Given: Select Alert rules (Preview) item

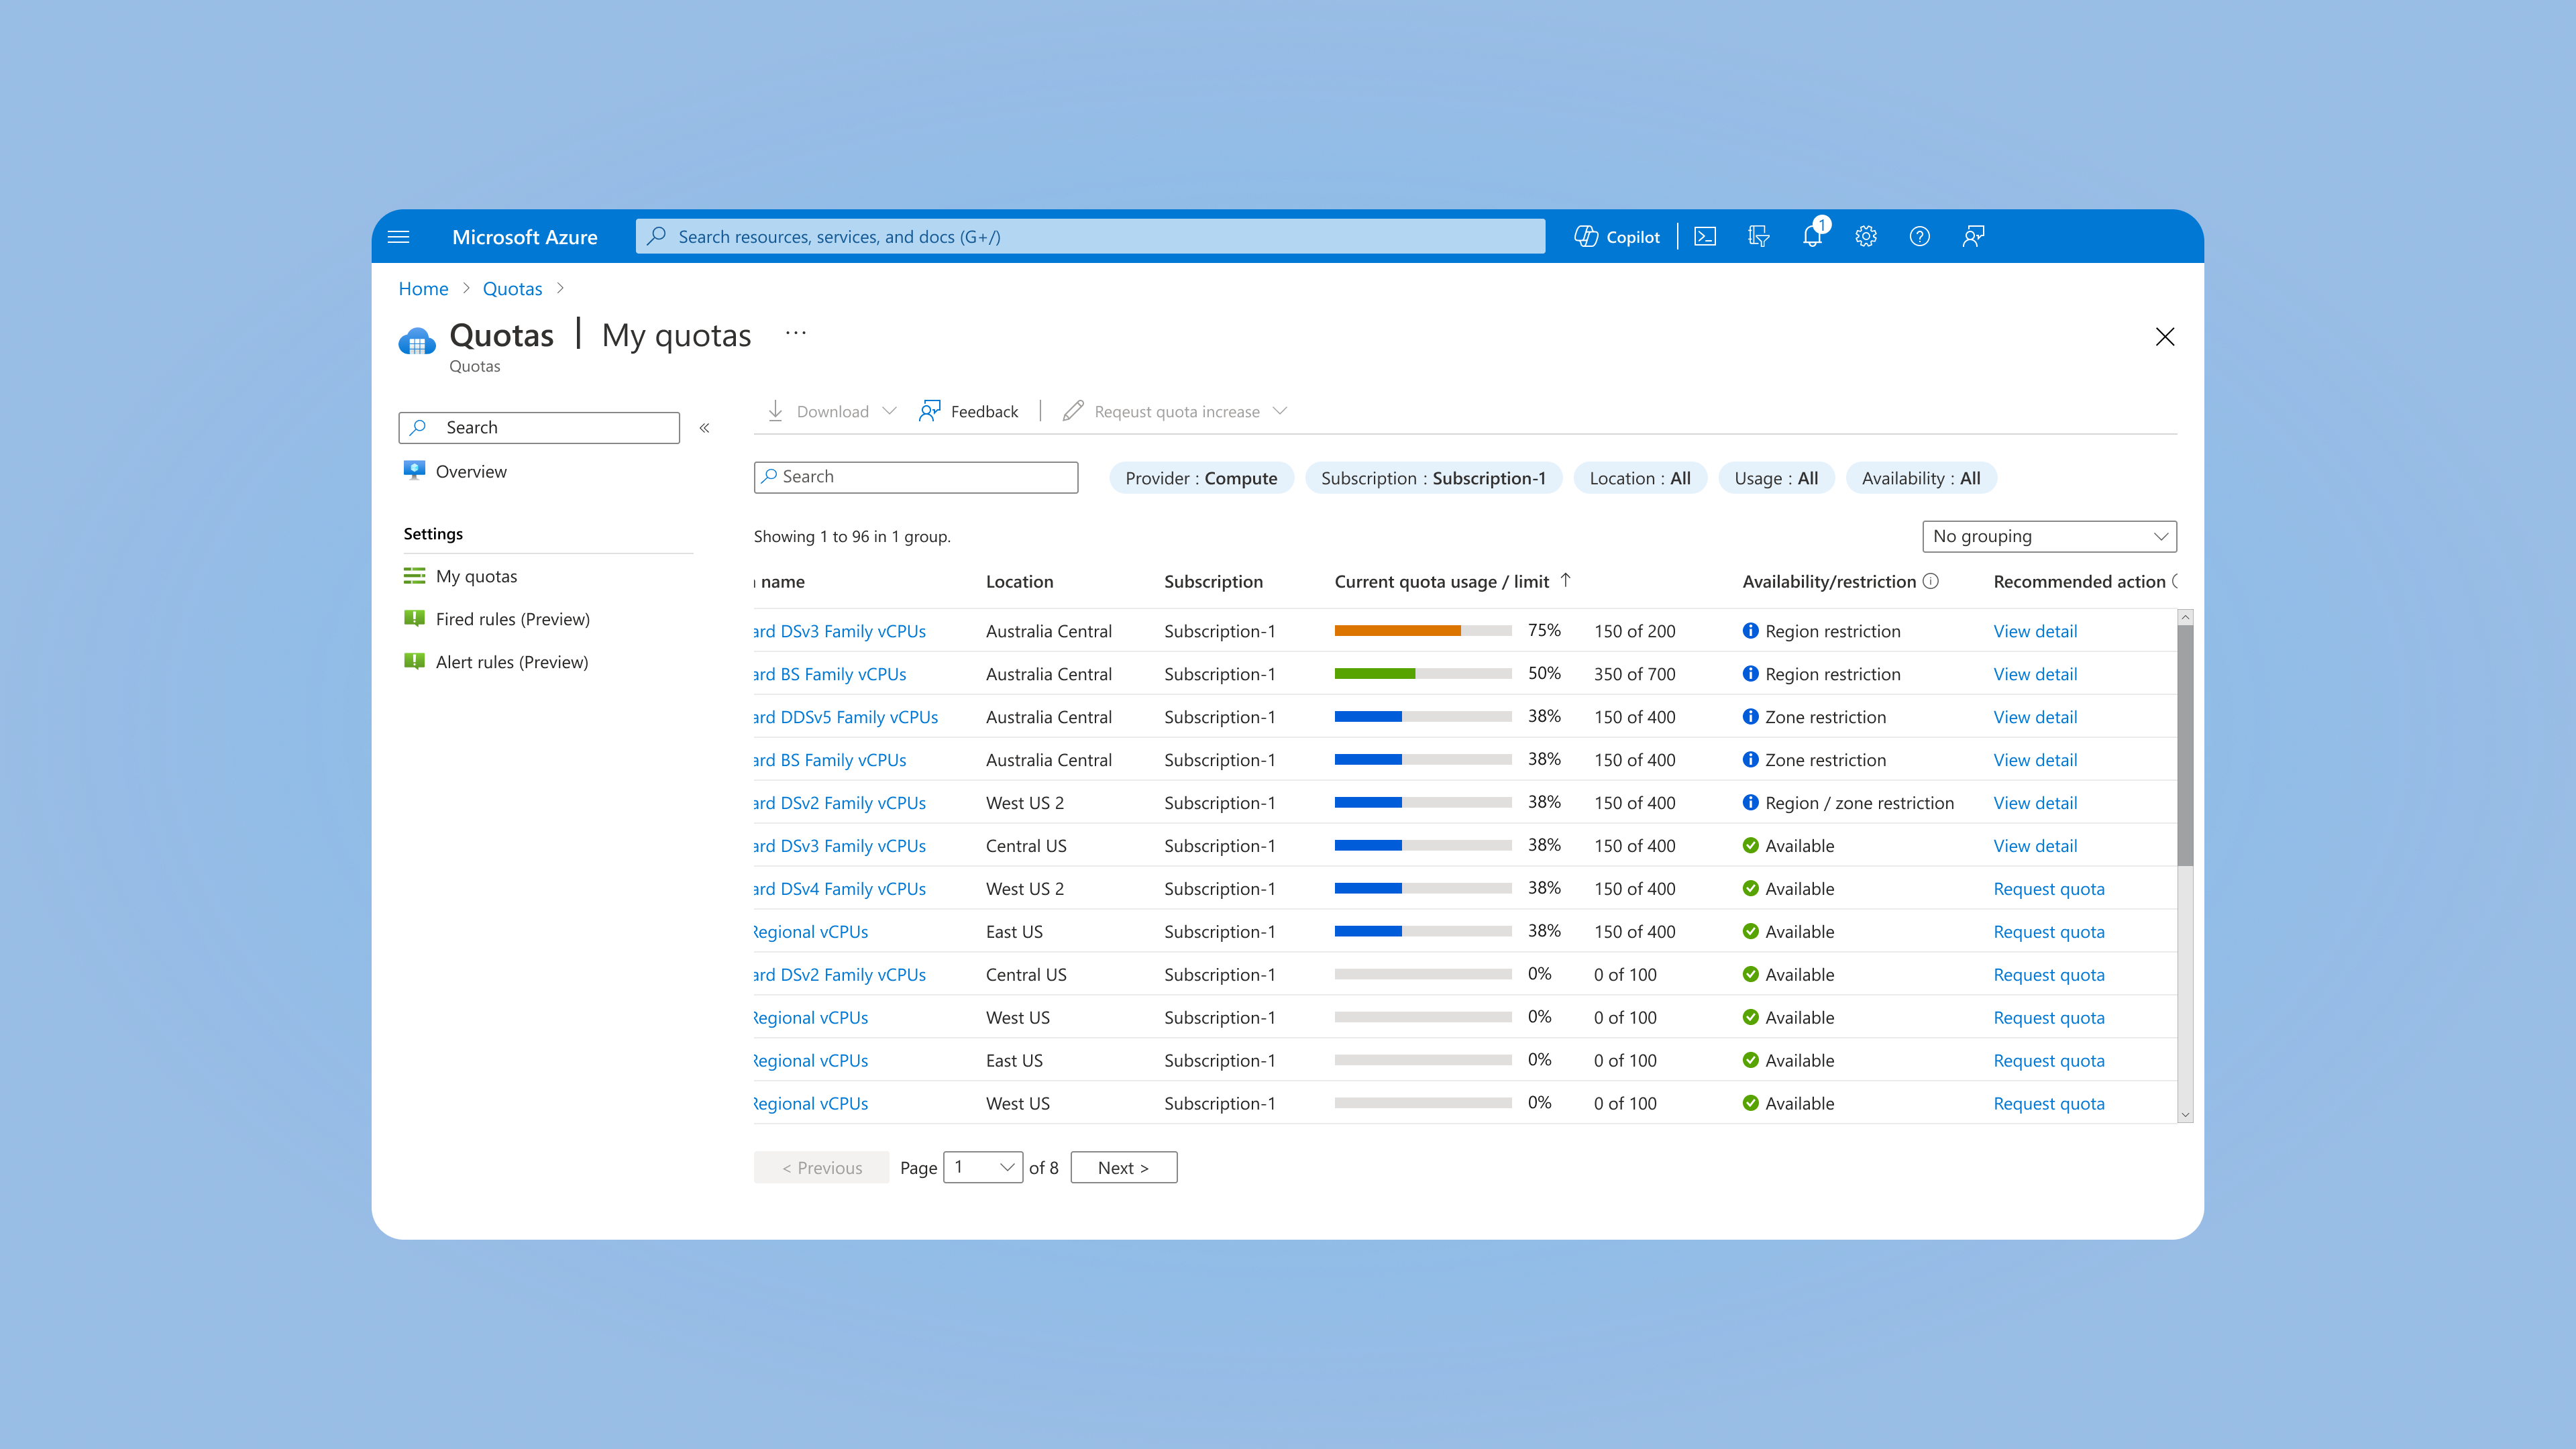Looking at the screenshot, I should (x=512, y=662).
